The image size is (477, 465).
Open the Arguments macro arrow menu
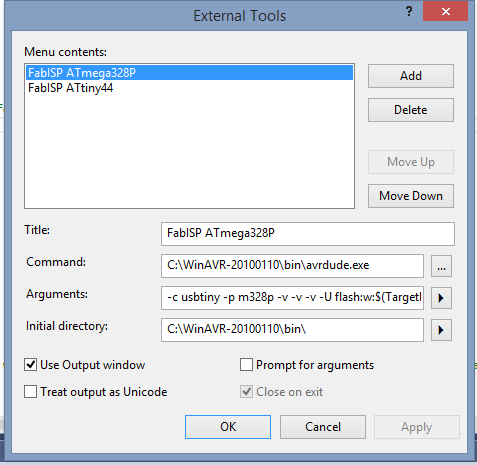click(441, 298)
